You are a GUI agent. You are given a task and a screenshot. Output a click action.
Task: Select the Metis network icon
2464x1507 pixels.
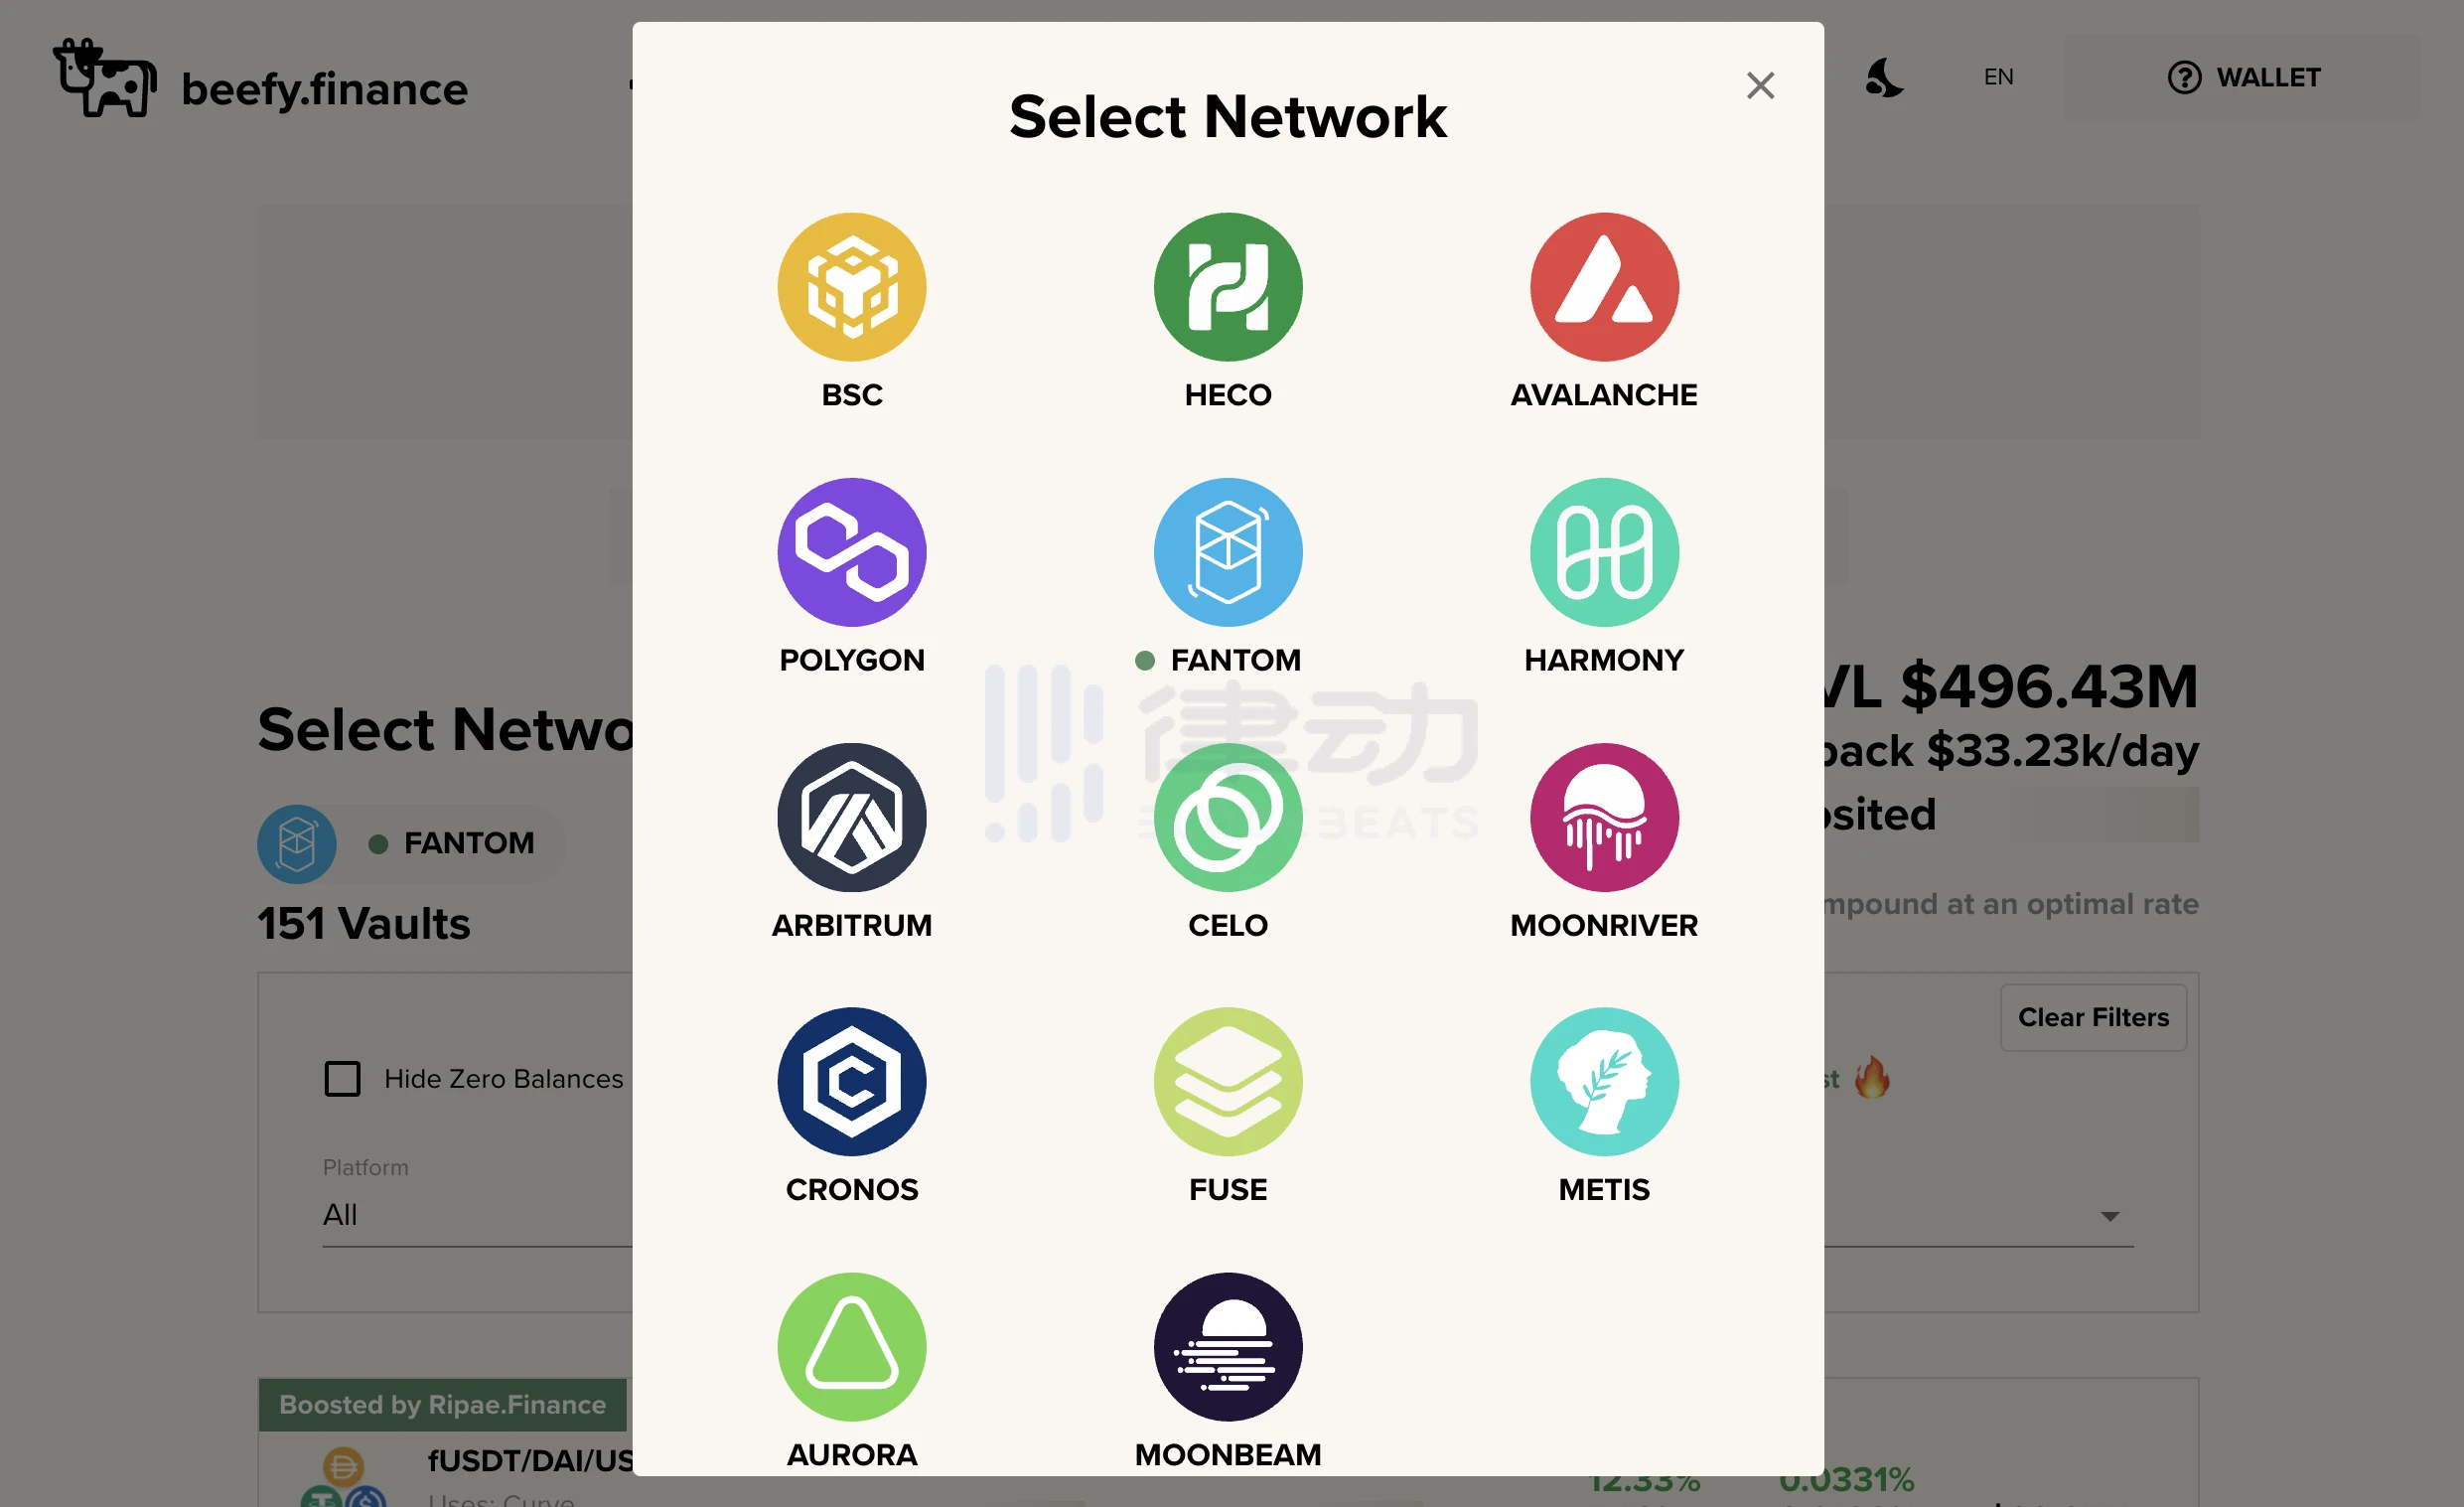(1602, 1079)
